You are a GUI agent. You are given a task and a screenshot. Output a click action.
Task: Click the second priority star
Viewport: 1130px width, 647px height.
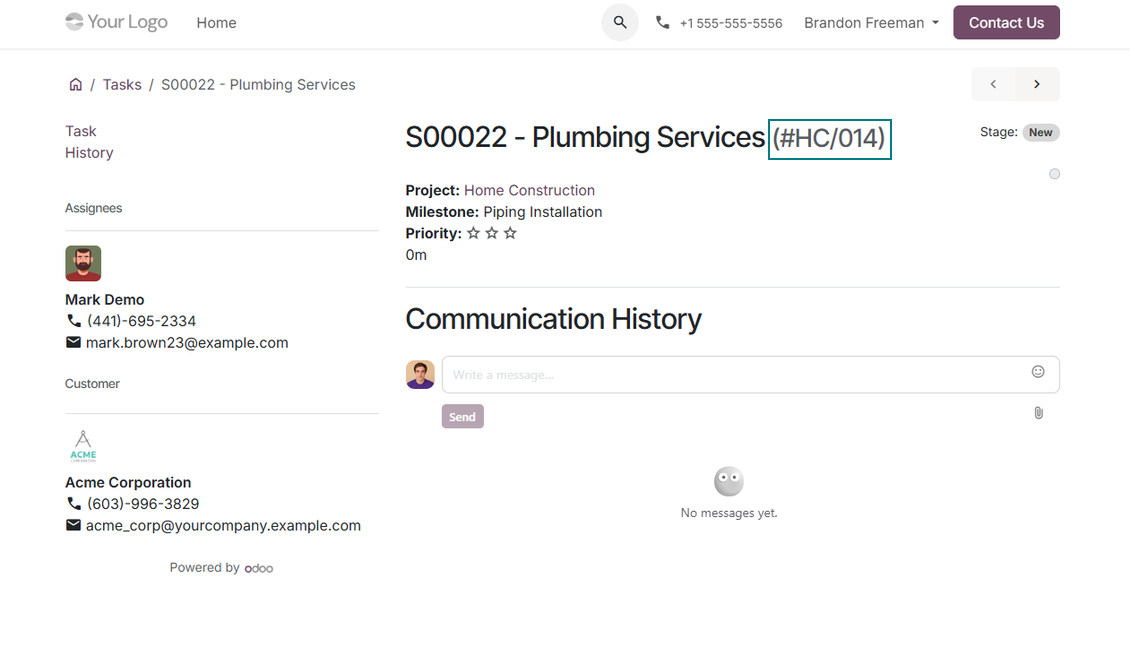(x=491, y=233)
